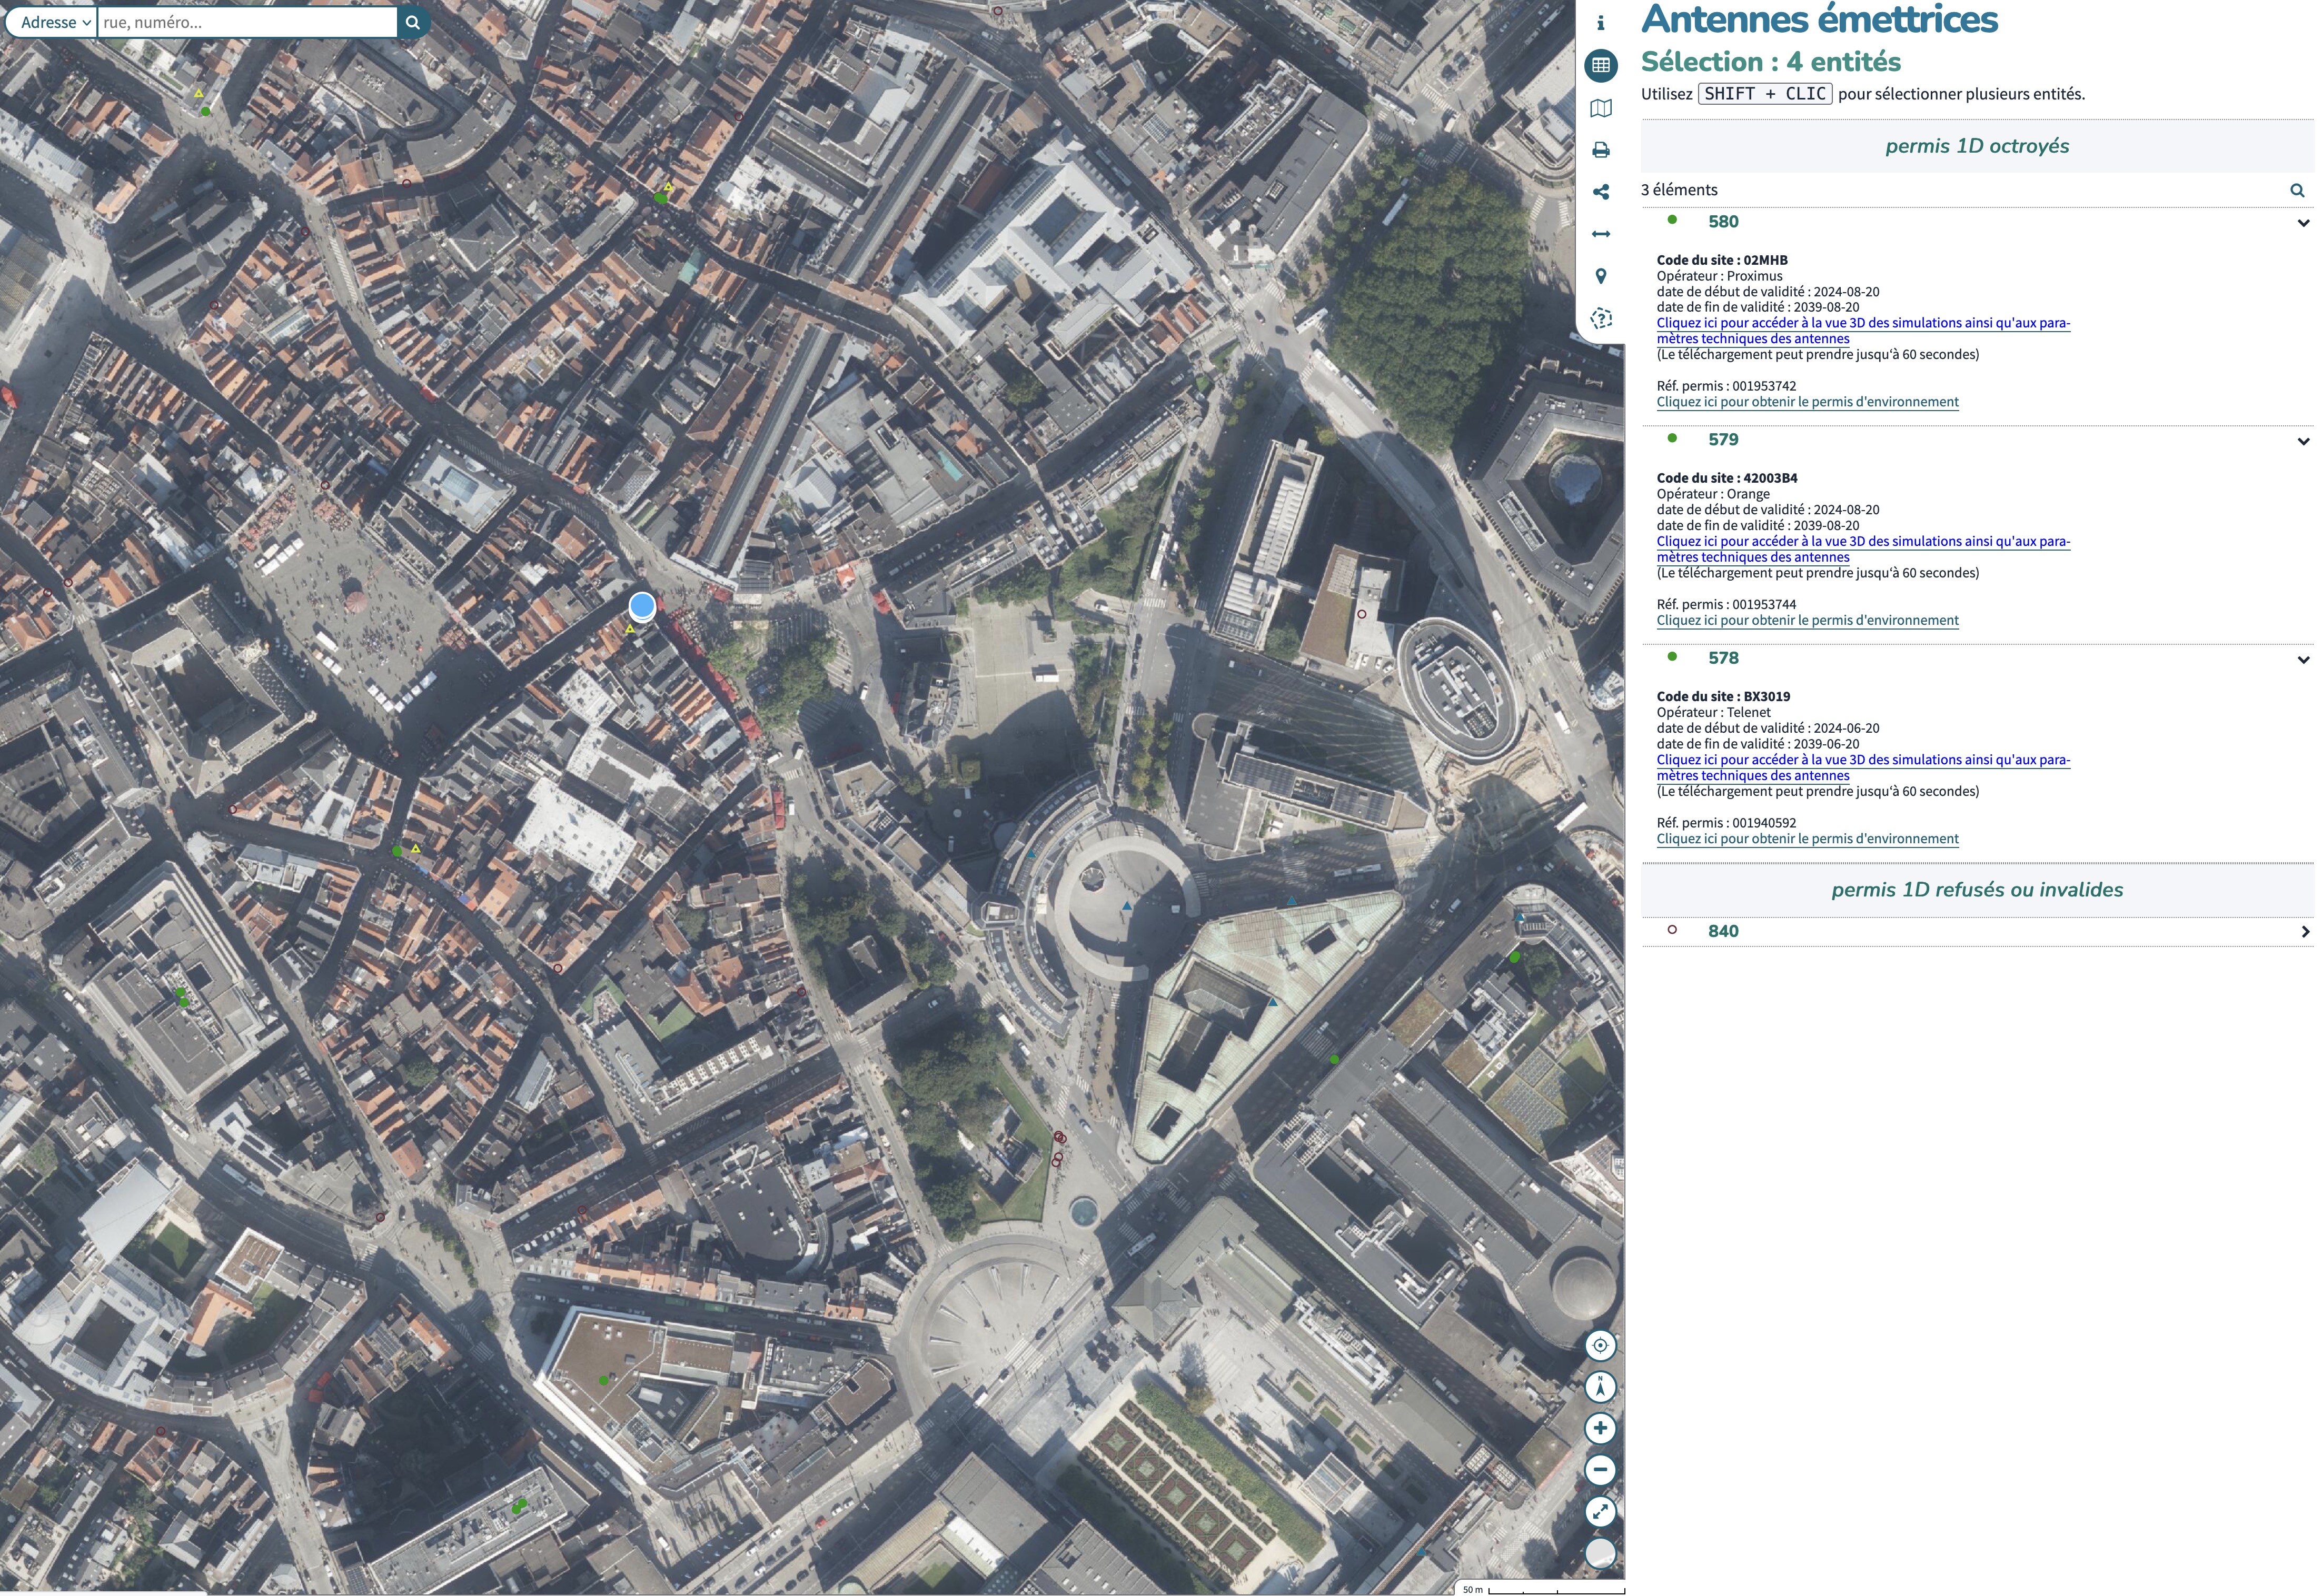Open Proximus environmental permit link
Screen dimensions: 2322x1596
1806,402
